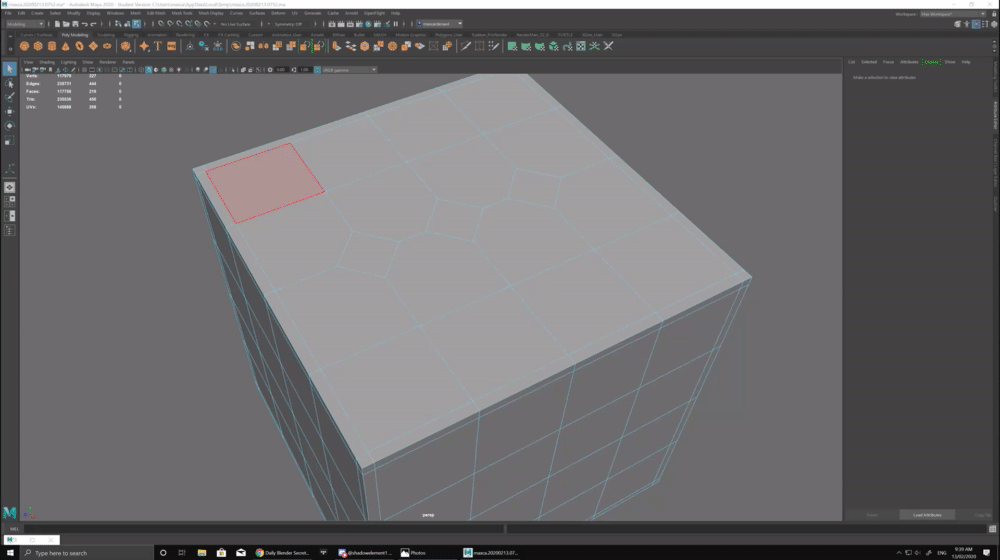
Task: Click the polygon cone shelf icon
Action: (x=65, y=46)
